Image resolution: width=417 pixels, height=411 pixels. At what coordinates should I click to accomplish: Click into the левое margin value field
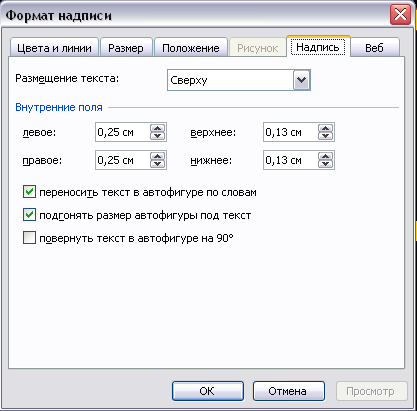(x=123, y=132)
